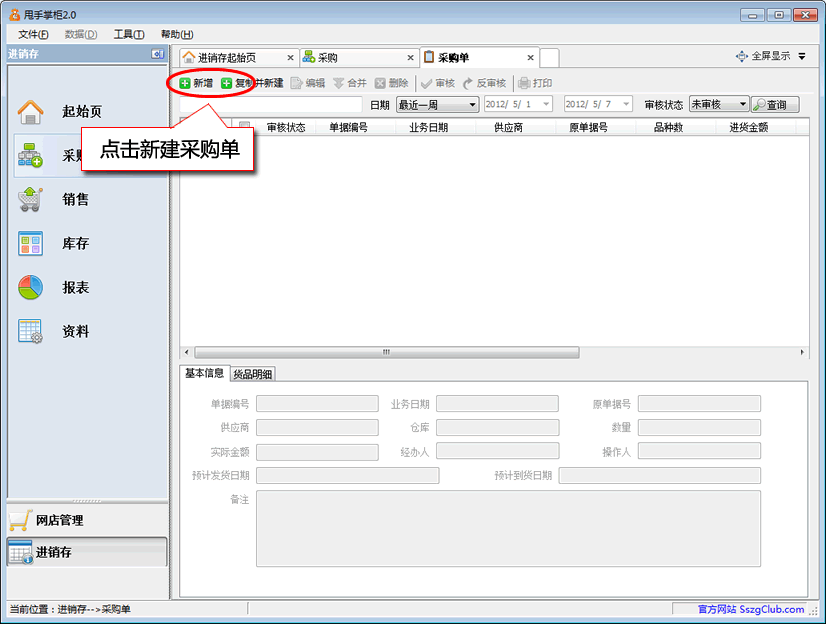Screen dimensions: 826x624
Task: Click the 预计到货日期 field
Action: click(660, 476)
